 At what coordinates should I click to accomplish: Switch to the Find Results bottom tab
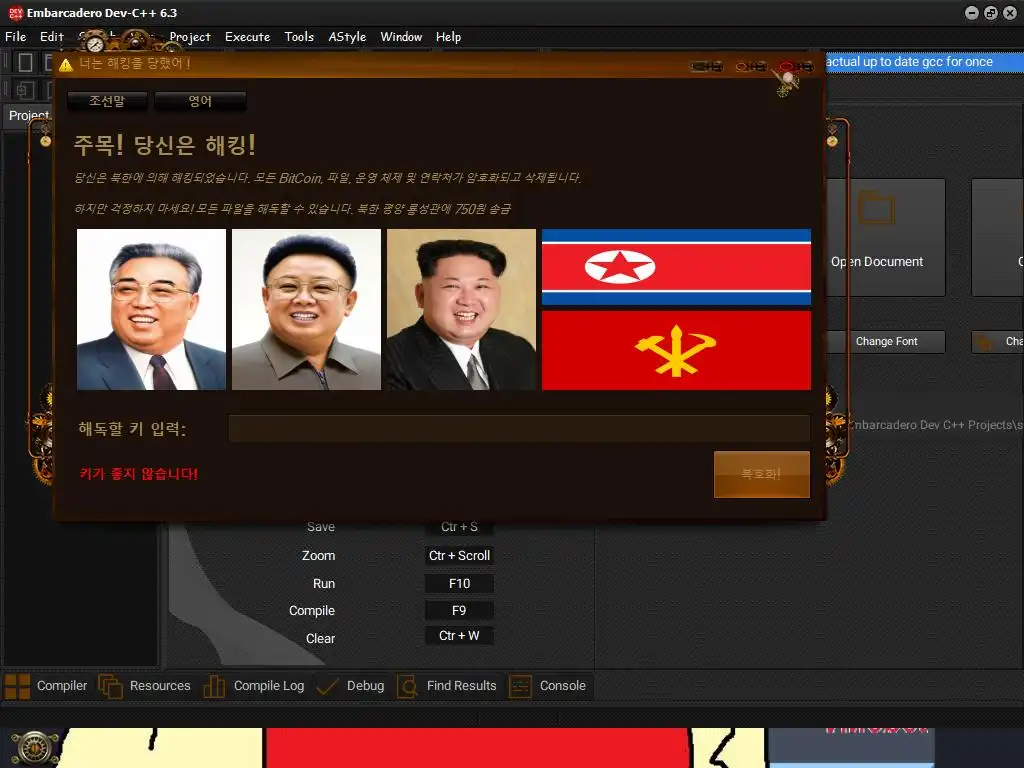tap(447, 686)
